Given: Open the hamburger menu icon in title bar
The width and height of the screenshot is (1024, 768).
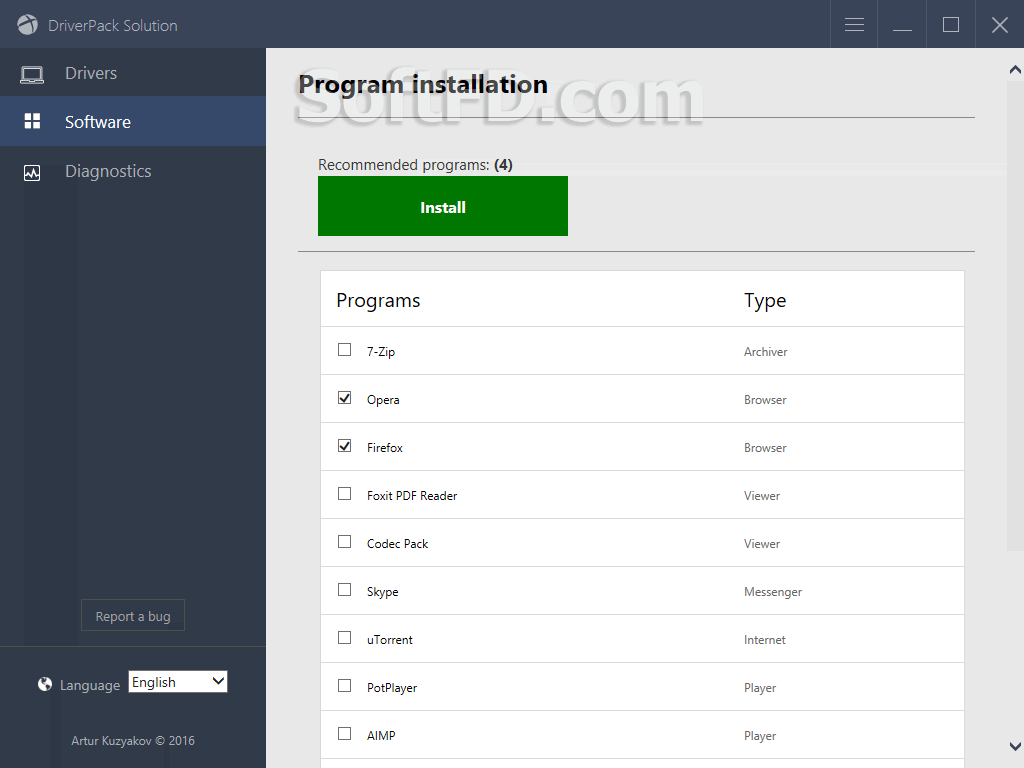Looking at the screenshot, I should click(854, 25).
